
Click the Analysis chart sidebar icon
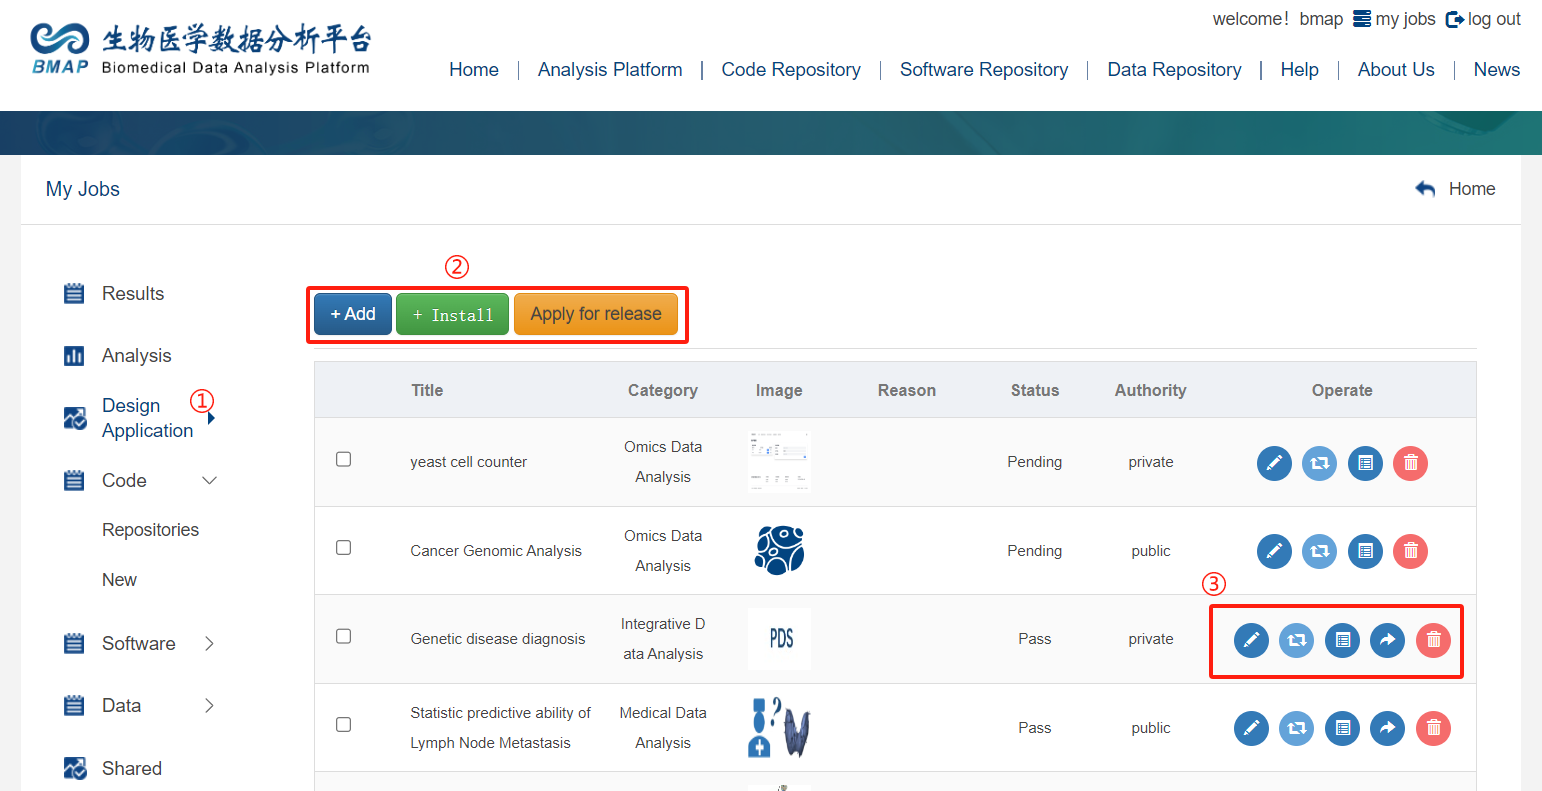pyautogui.click(x=74, y=356)
